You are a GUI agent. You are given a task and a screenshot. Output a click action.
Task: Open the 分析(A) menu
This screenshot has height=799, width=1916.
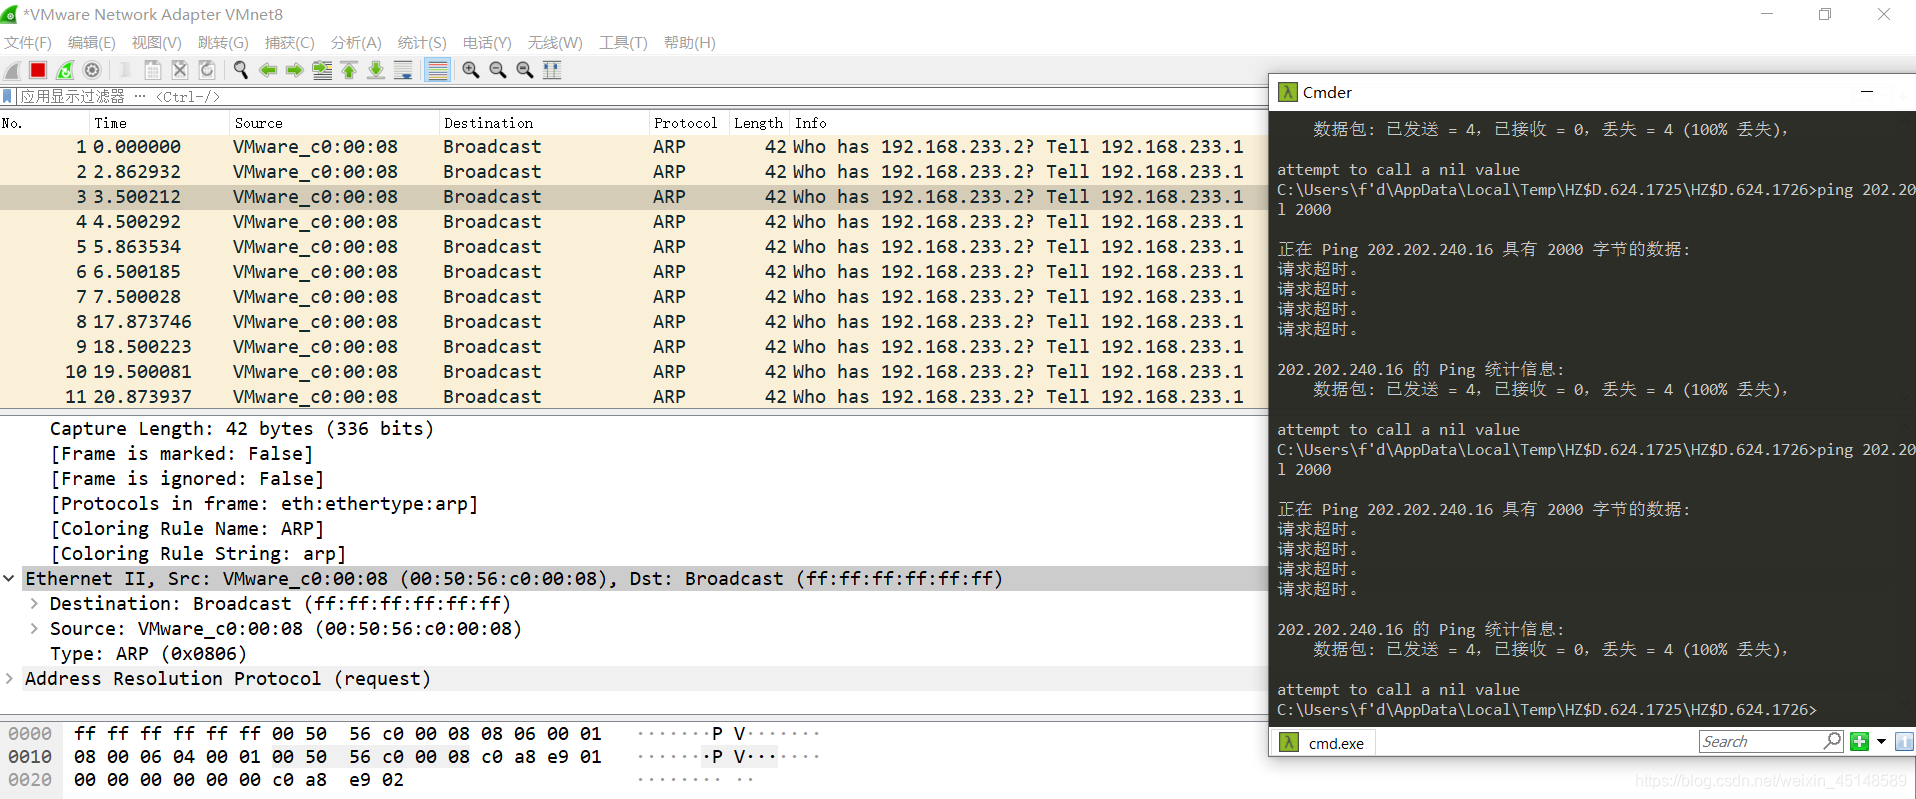click(356, 43)
